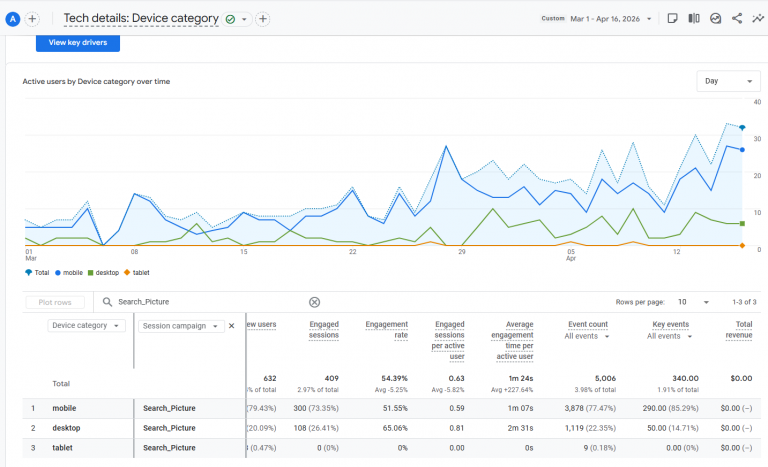Open the Rows per page dropdown
The width and height of the screenshot is (768, 467).
pos(690,302)
